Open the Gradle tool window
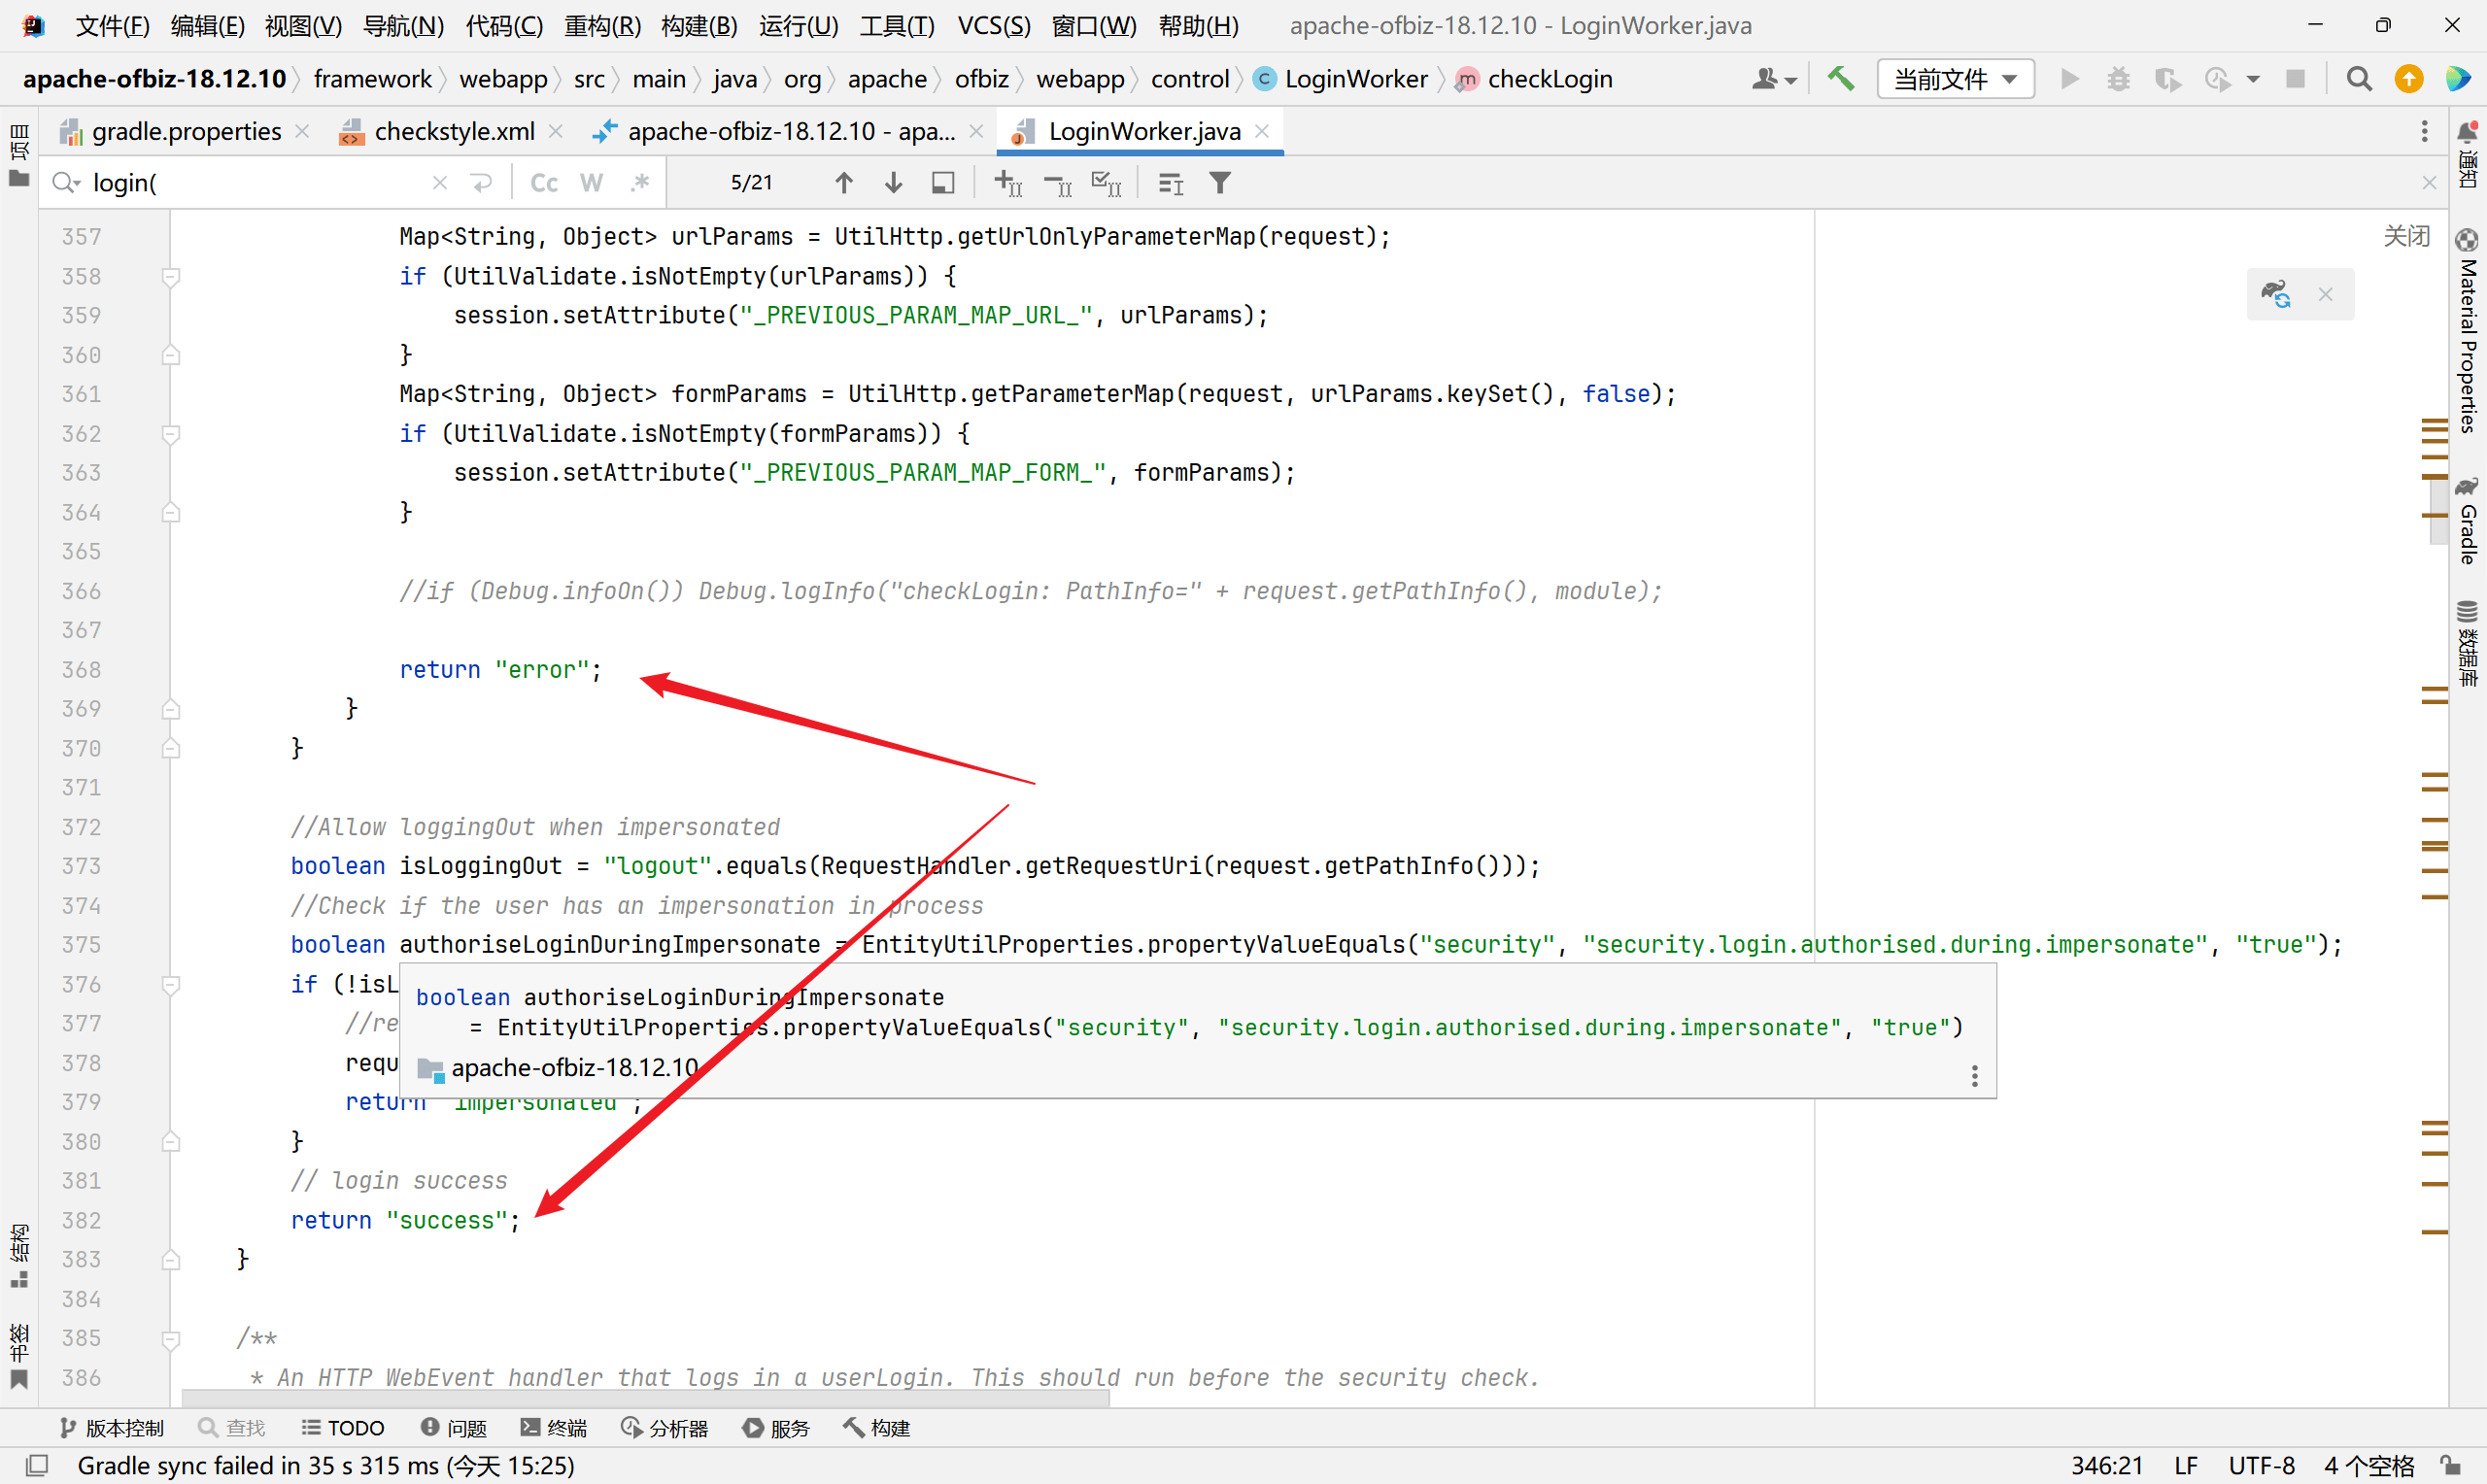 click(2468, 522)
